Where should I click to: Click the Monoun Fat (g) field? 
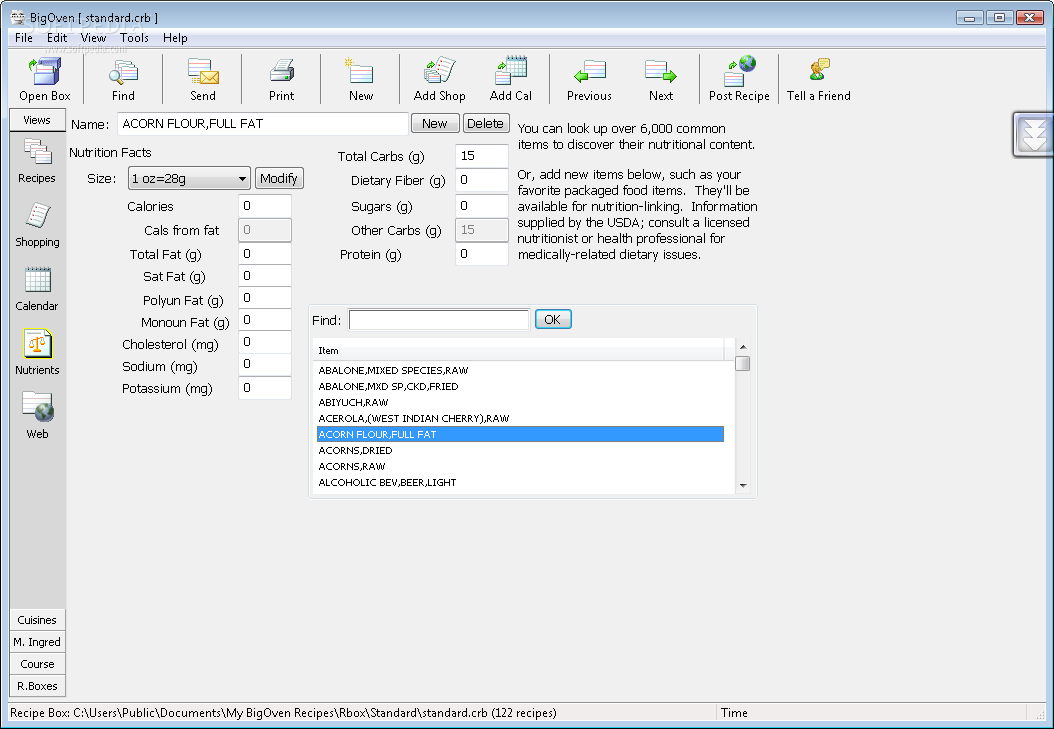point(265,320)
